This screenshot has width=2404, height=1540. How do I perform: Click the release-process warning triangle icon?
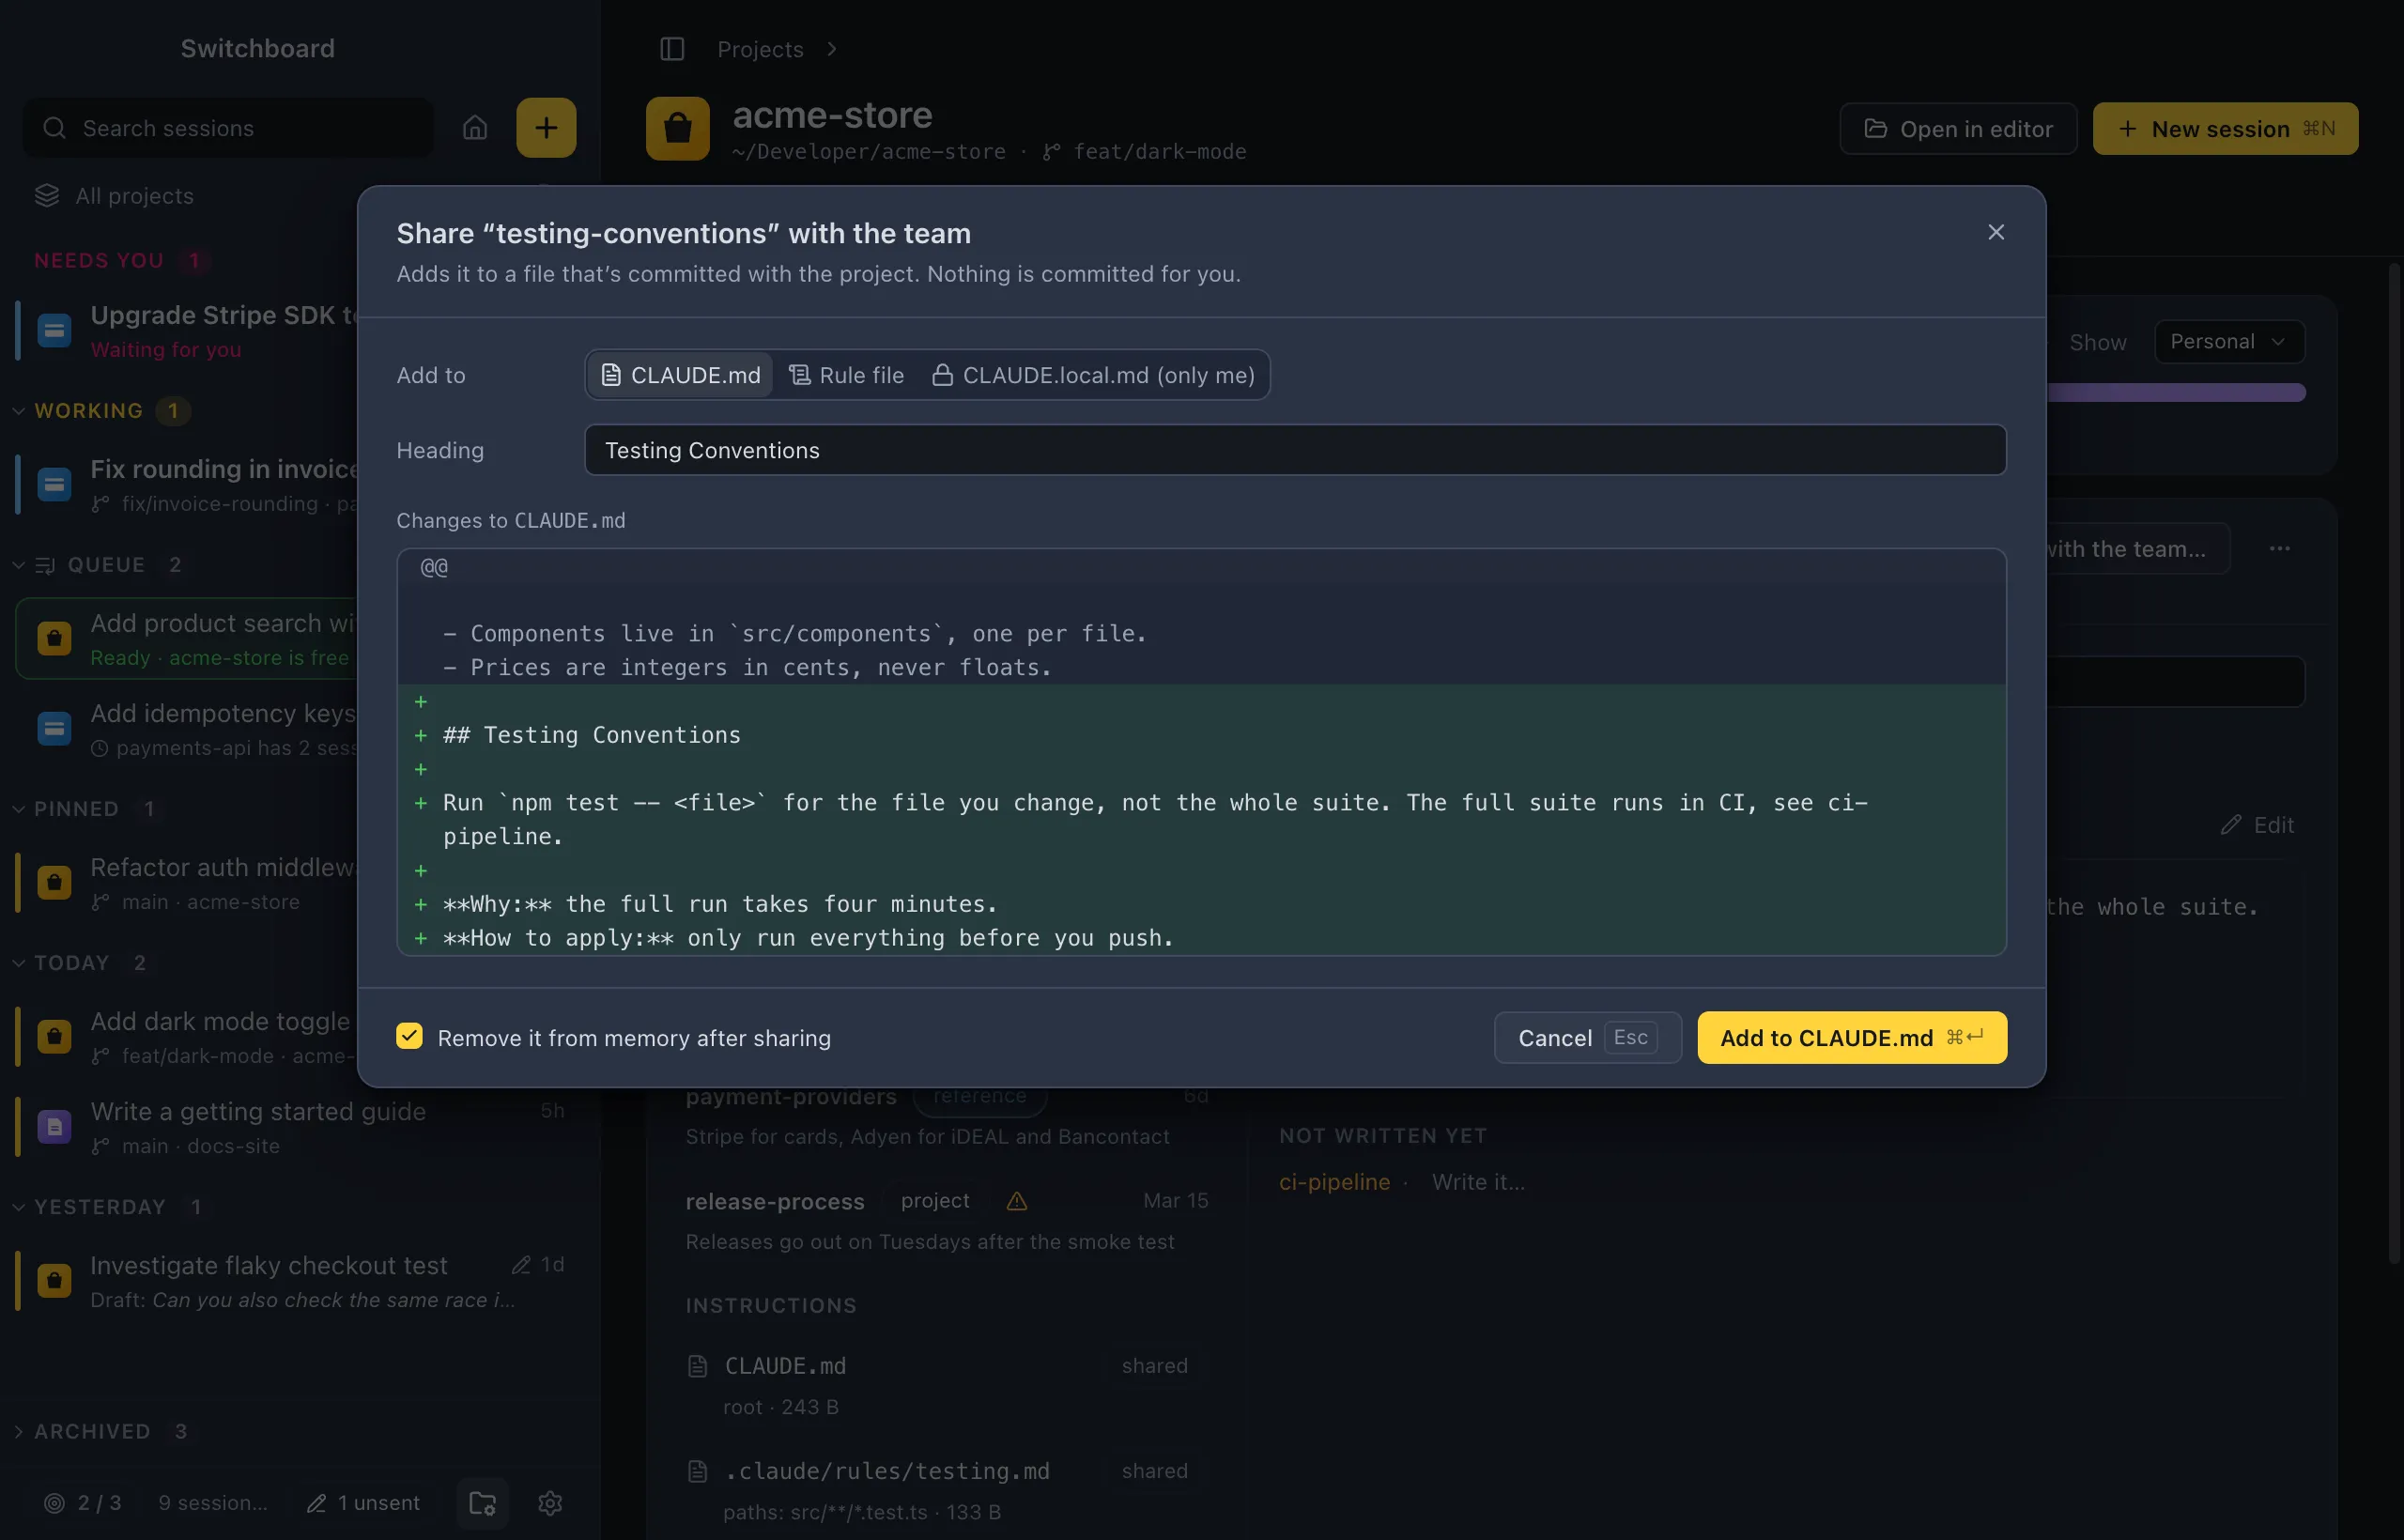tap(1017, 1201)
